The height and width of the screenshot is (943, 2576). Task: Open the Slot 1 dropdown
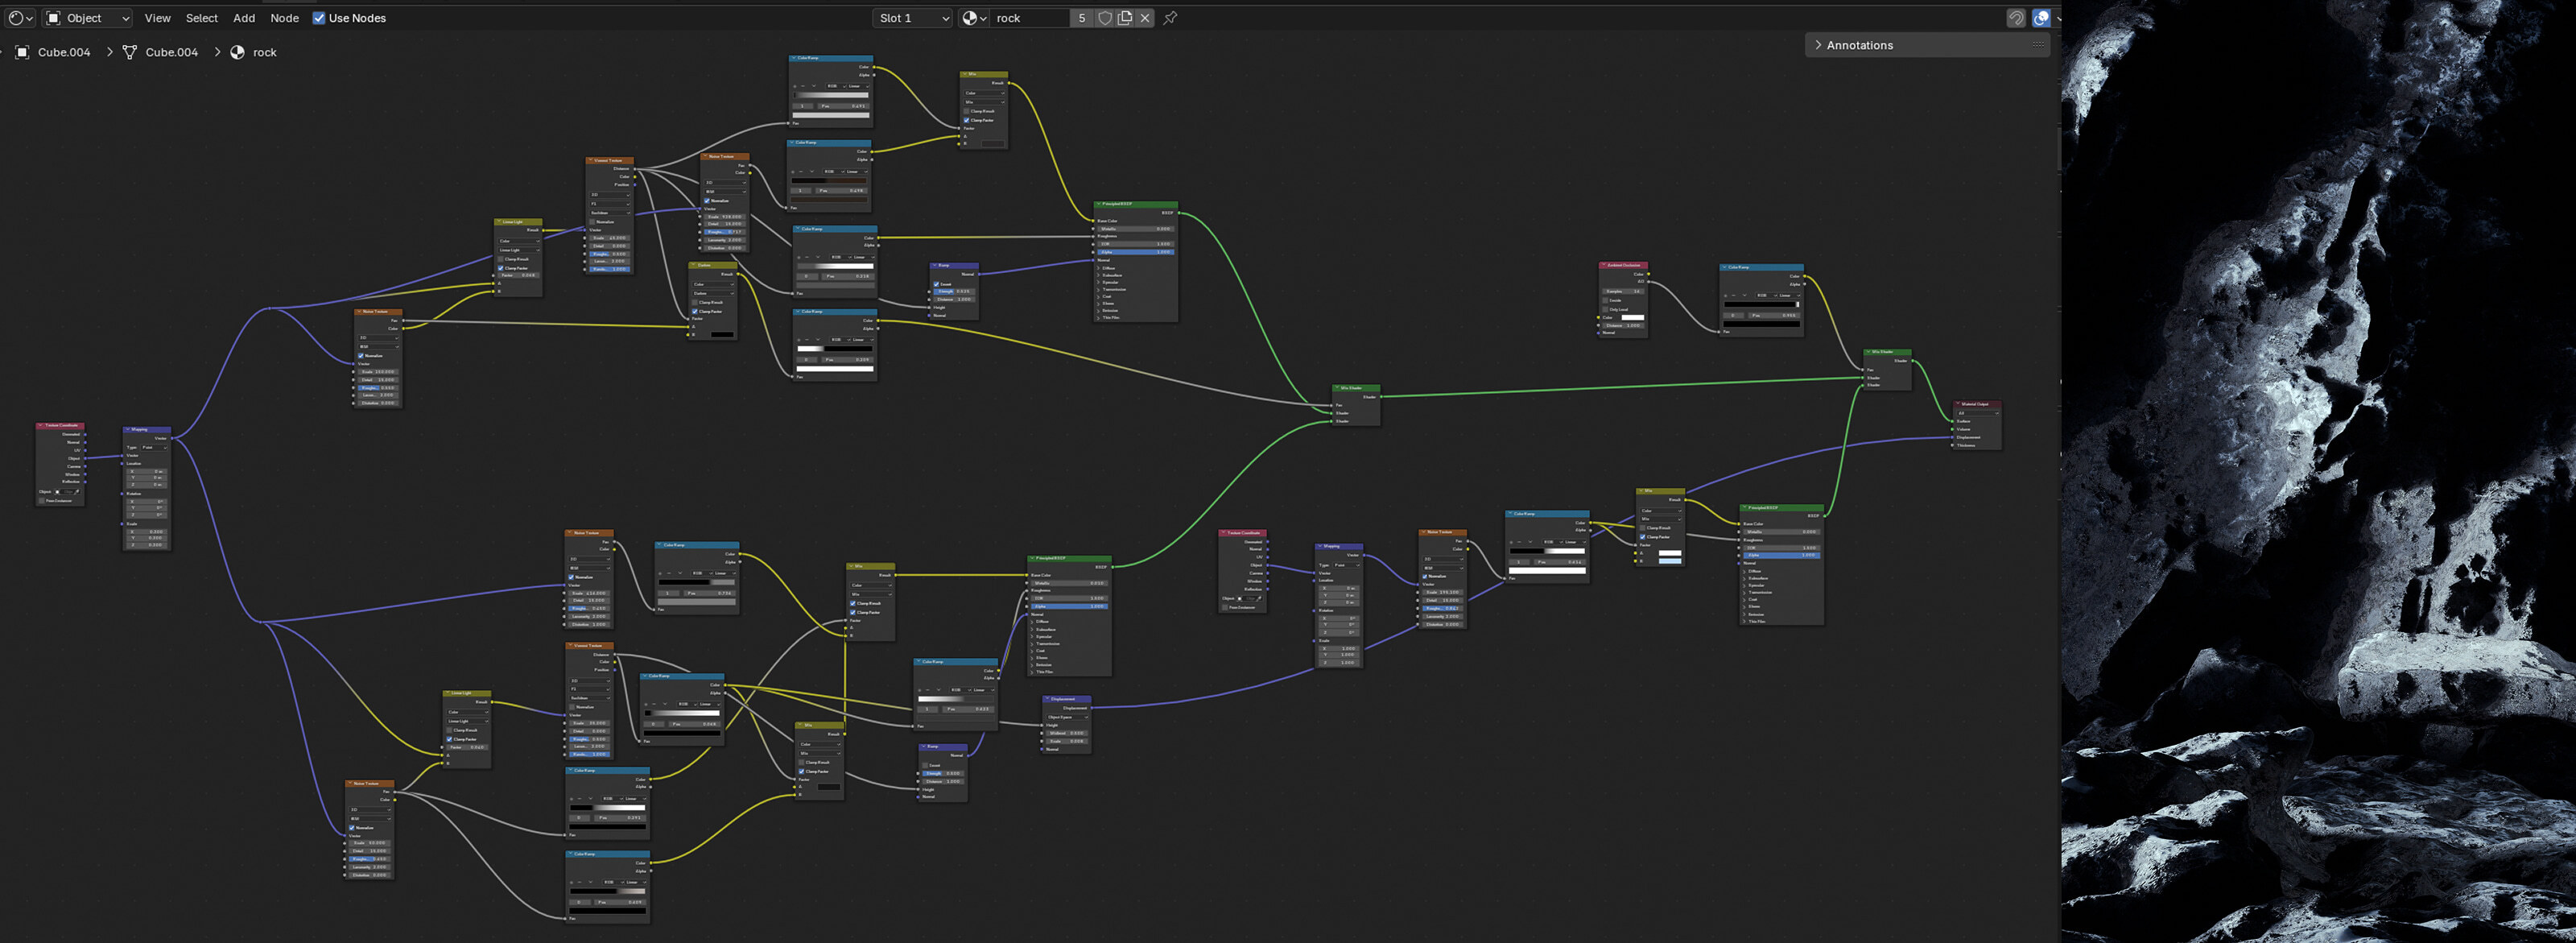(912, 18)
